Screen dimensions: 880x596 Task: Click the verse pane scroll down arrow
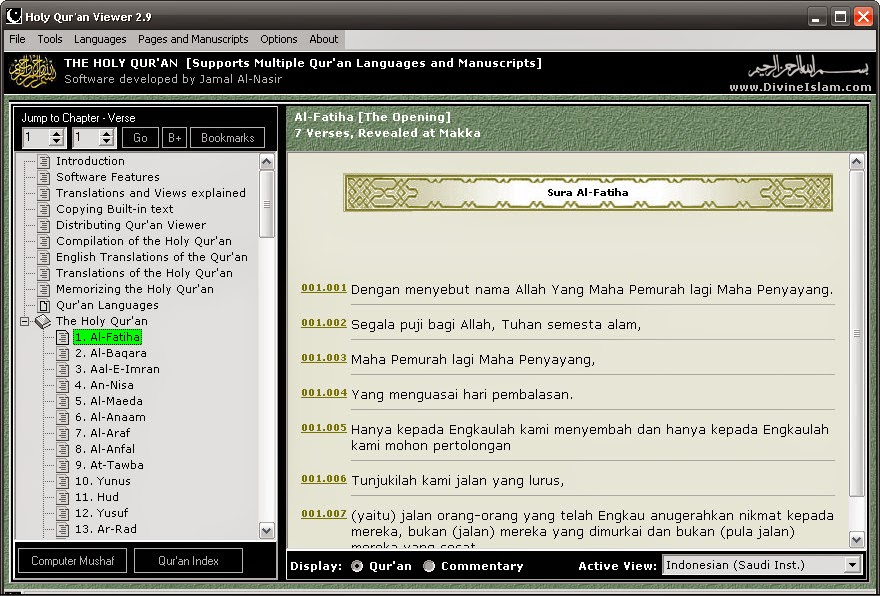[856, 540]
